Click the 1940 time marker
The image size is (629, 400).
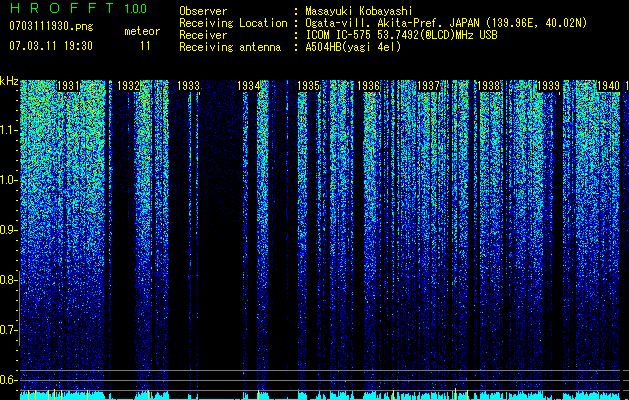point(608,86)
